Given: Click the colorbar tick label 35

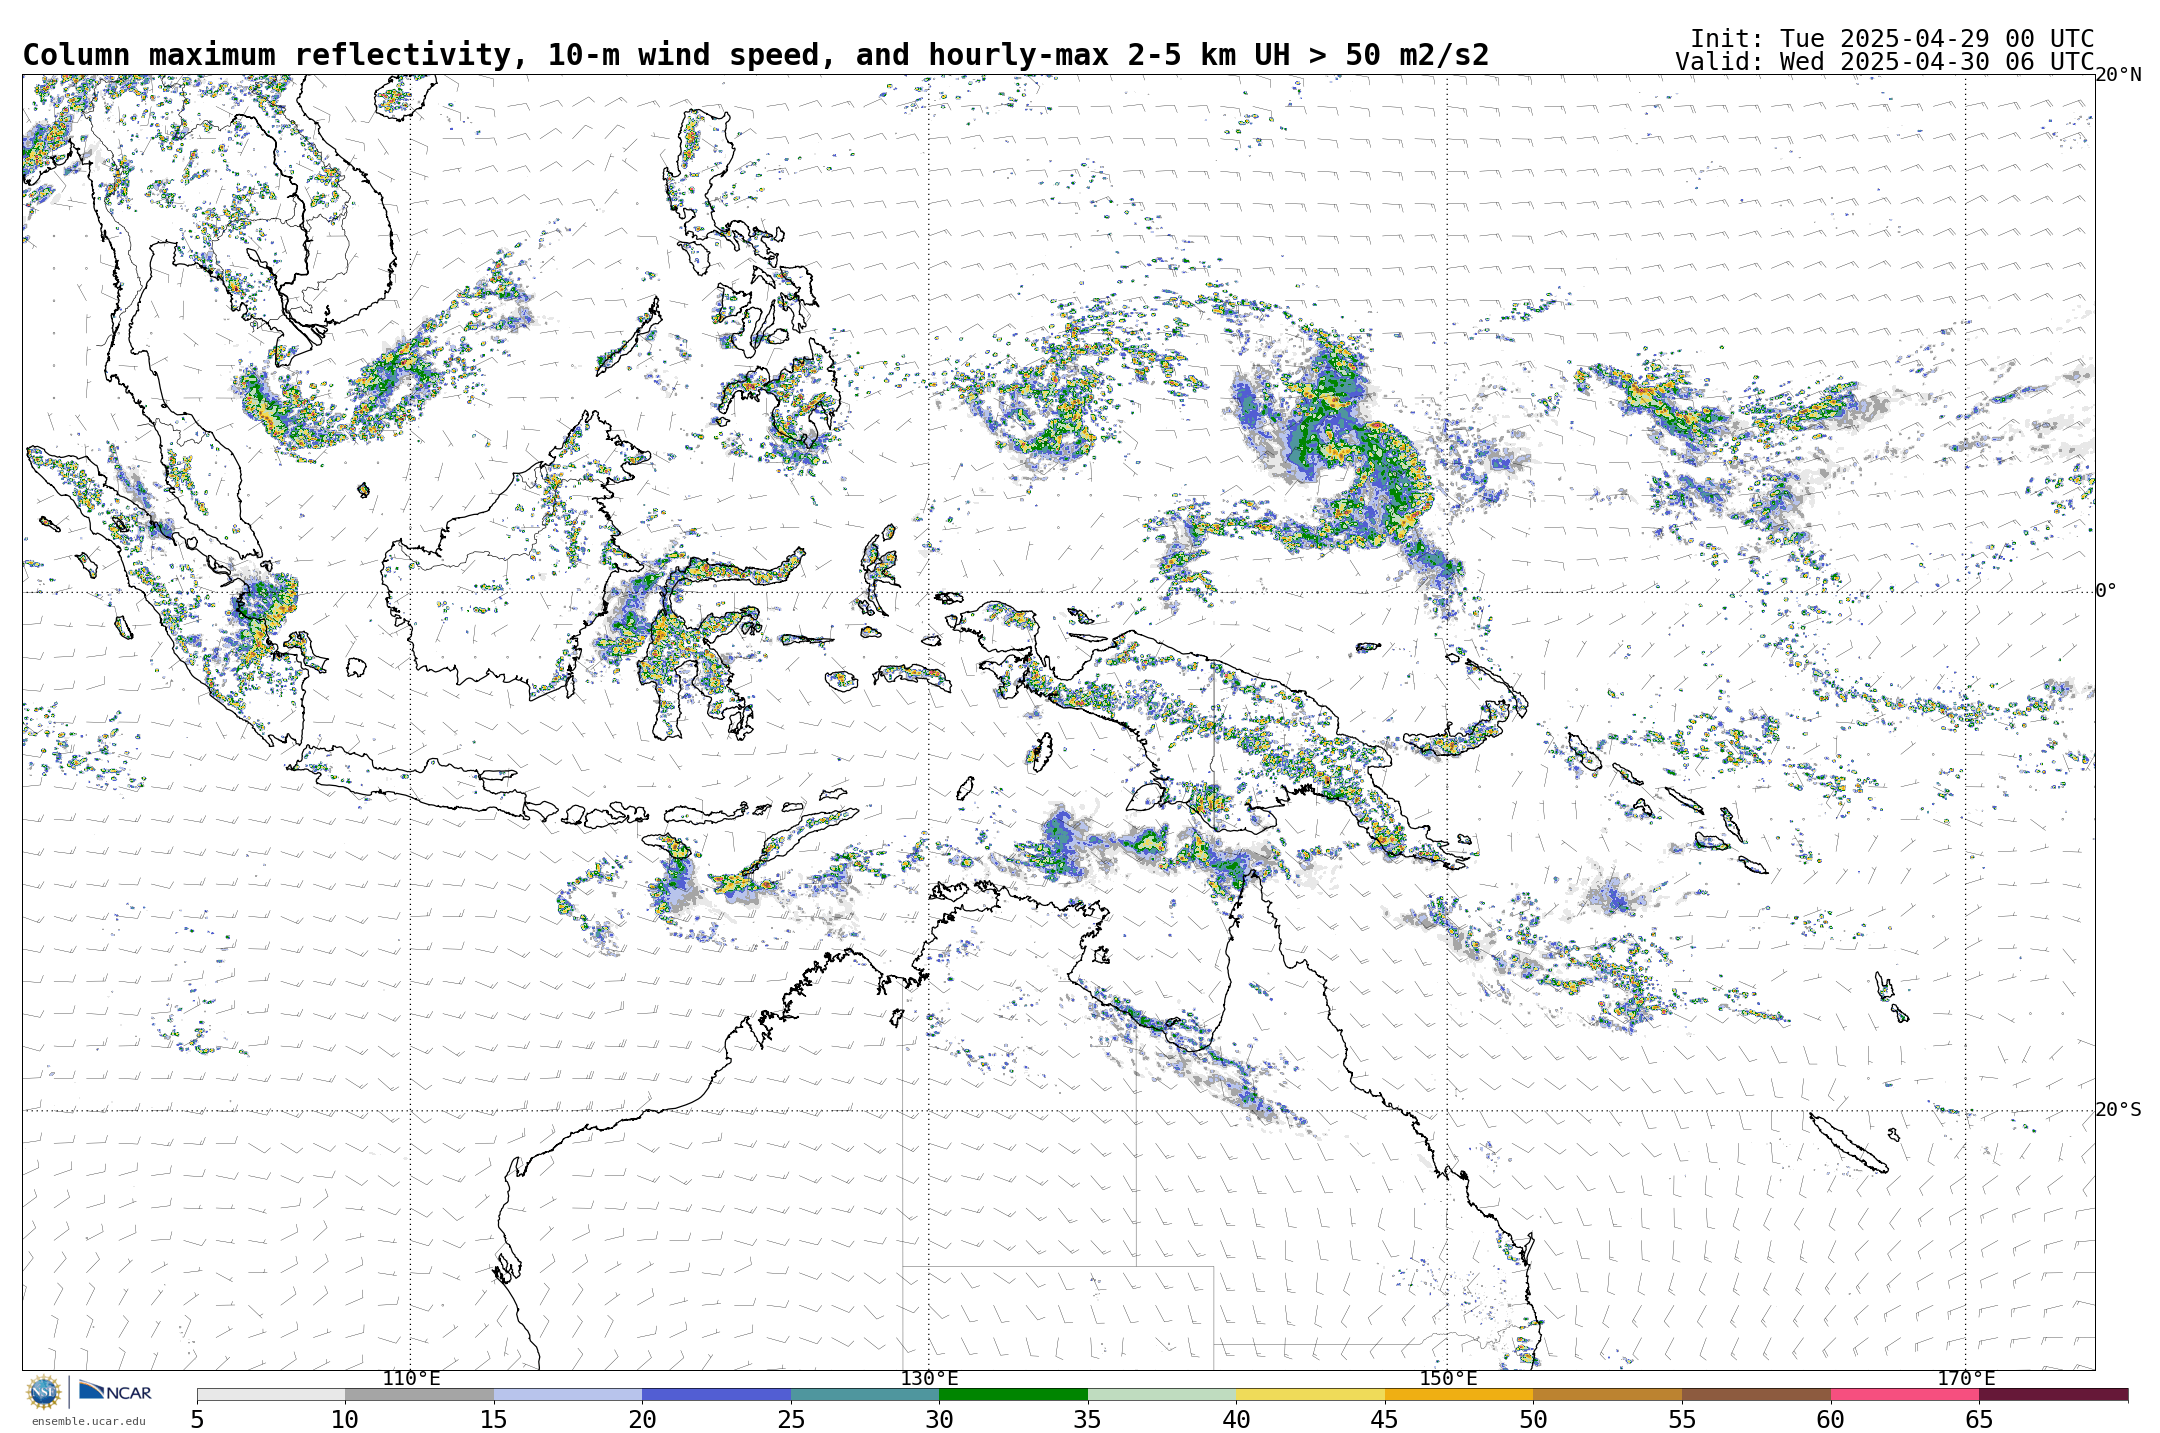Looking at the screenshot, I should [1088, 1420].
